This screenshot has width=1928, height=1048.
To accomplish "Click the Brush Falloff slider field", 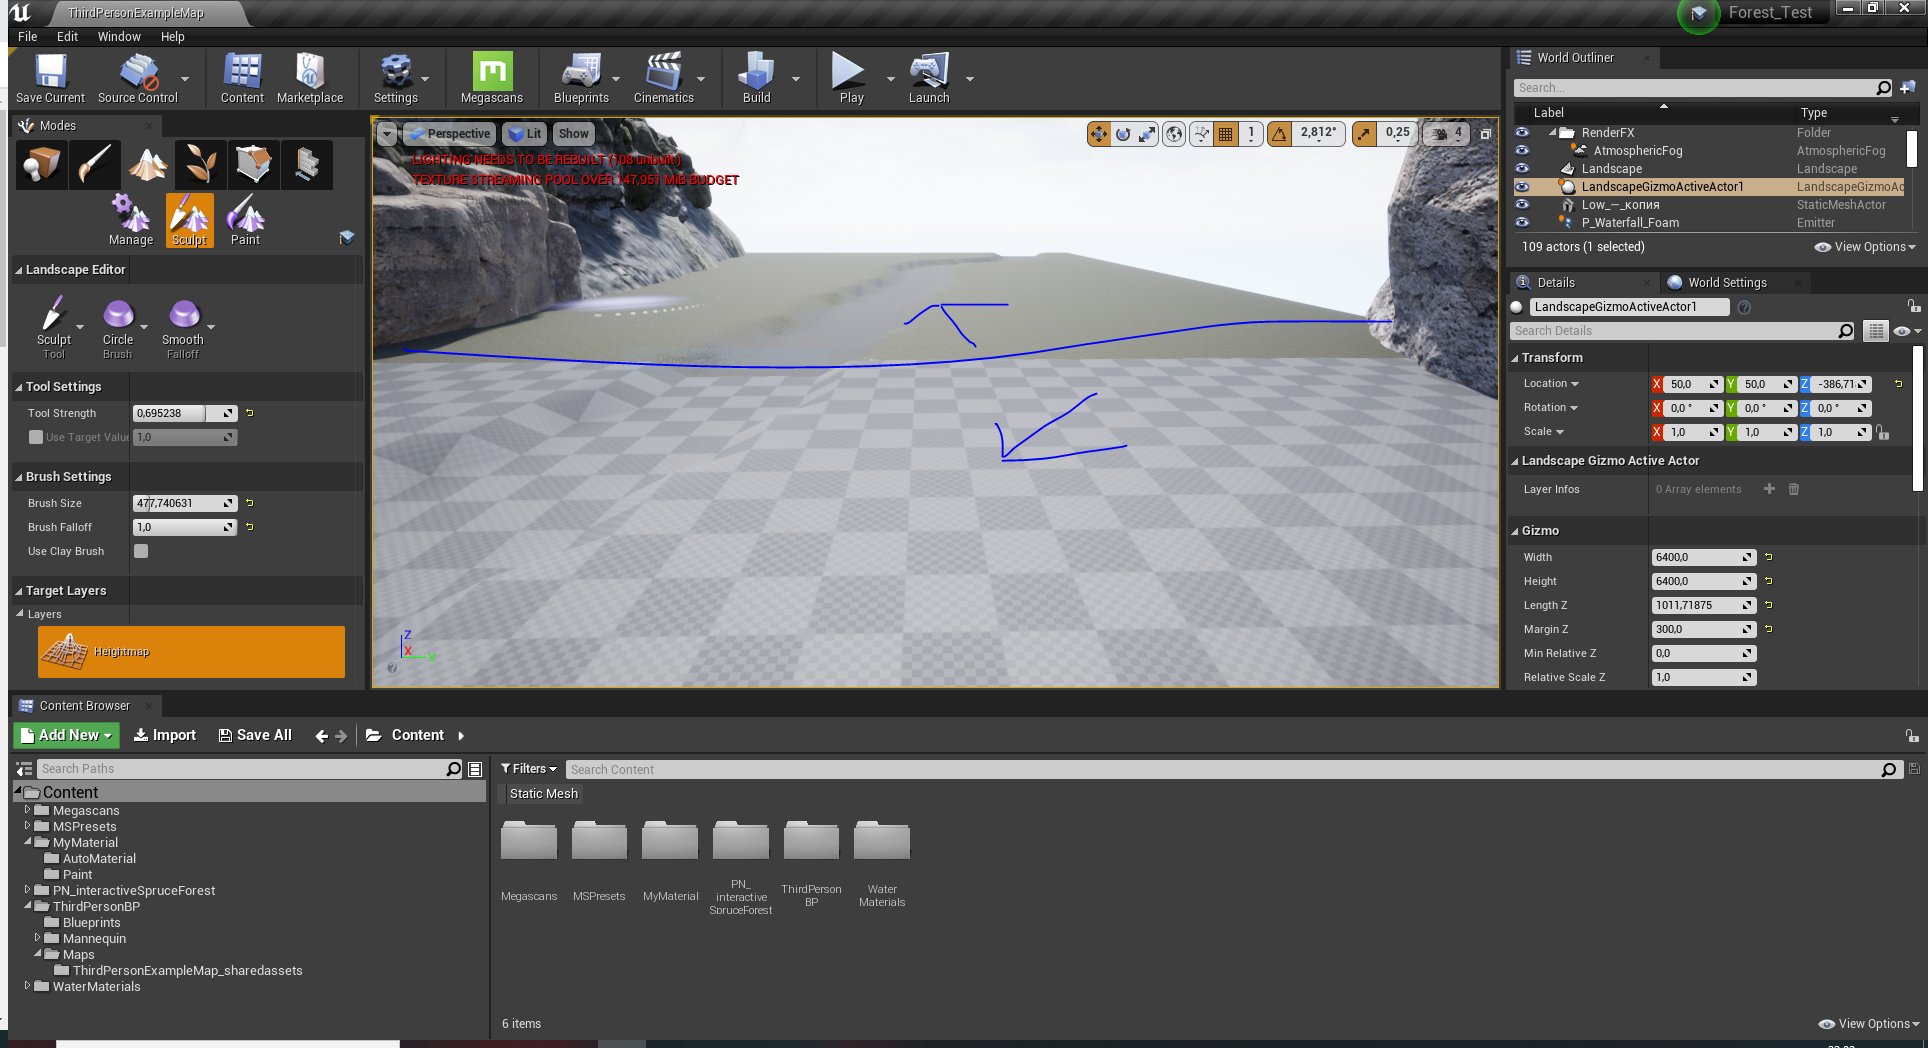I will click(x=184, y=527).
